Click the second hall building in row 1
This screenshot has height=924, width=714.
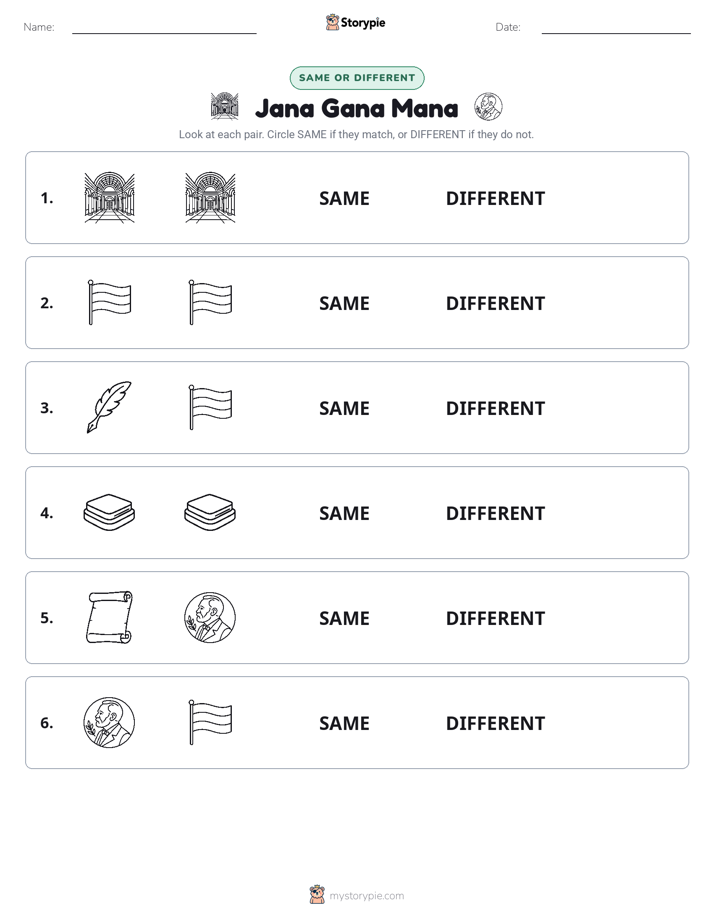point(210,197)
